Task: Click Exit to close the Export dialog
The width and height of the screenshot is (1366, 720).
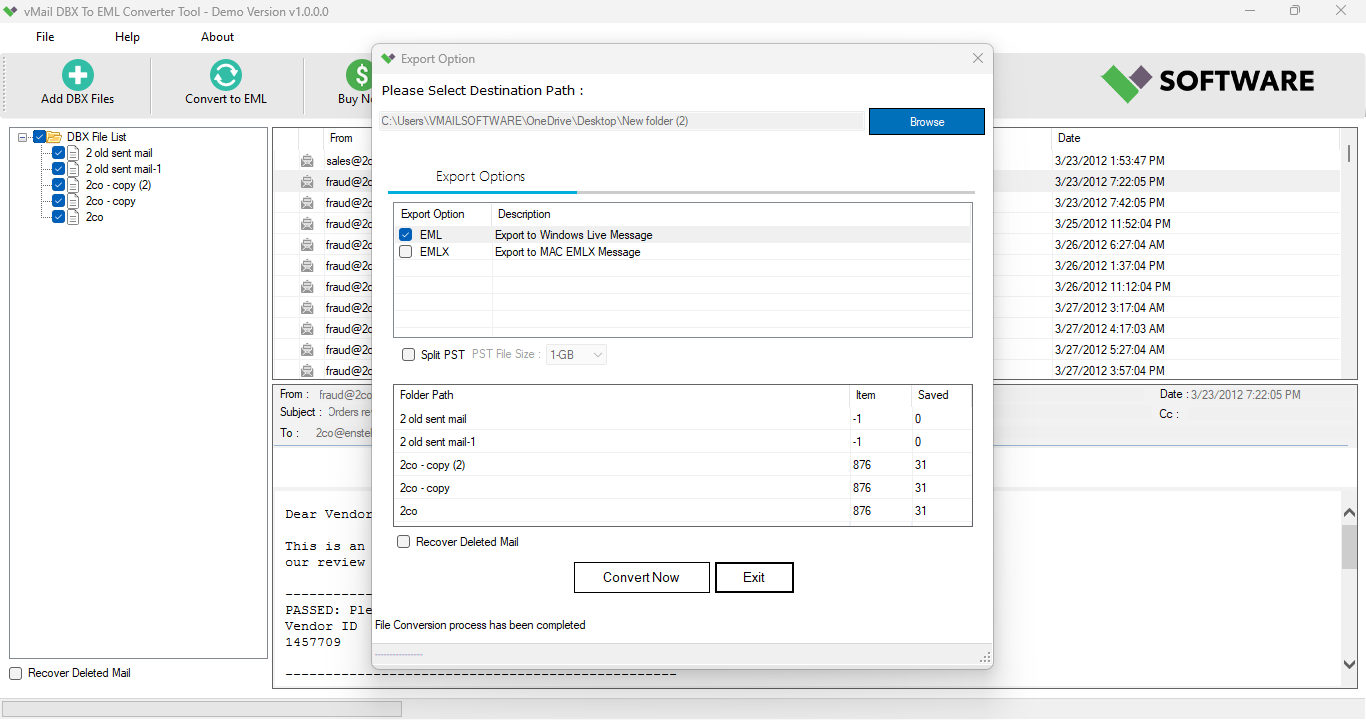Action: click(x=754, y=577)
